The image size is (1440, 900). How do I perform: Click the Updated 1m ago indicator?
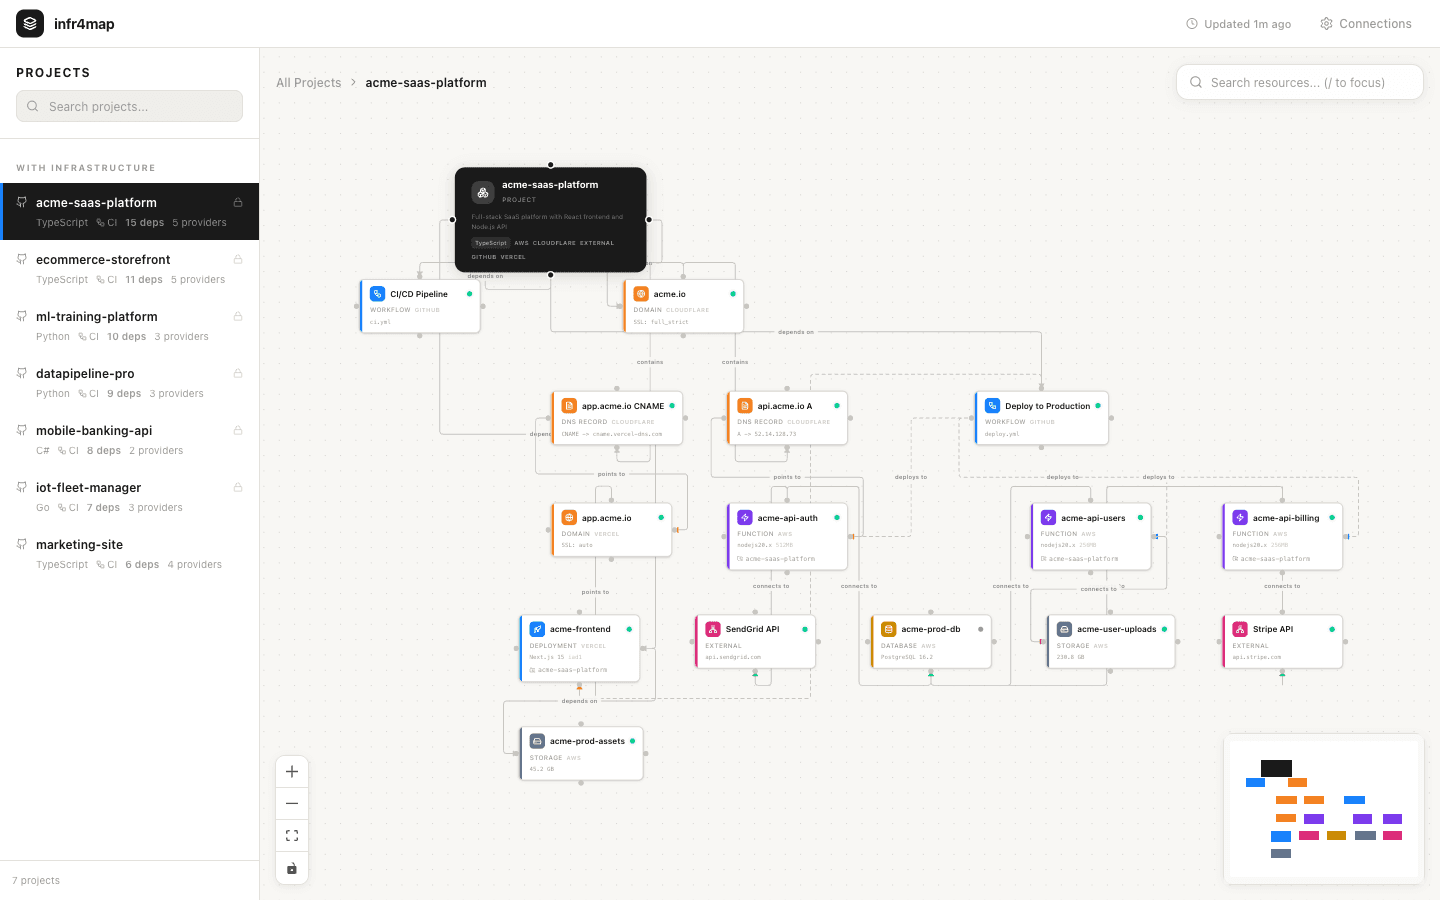1238,24
